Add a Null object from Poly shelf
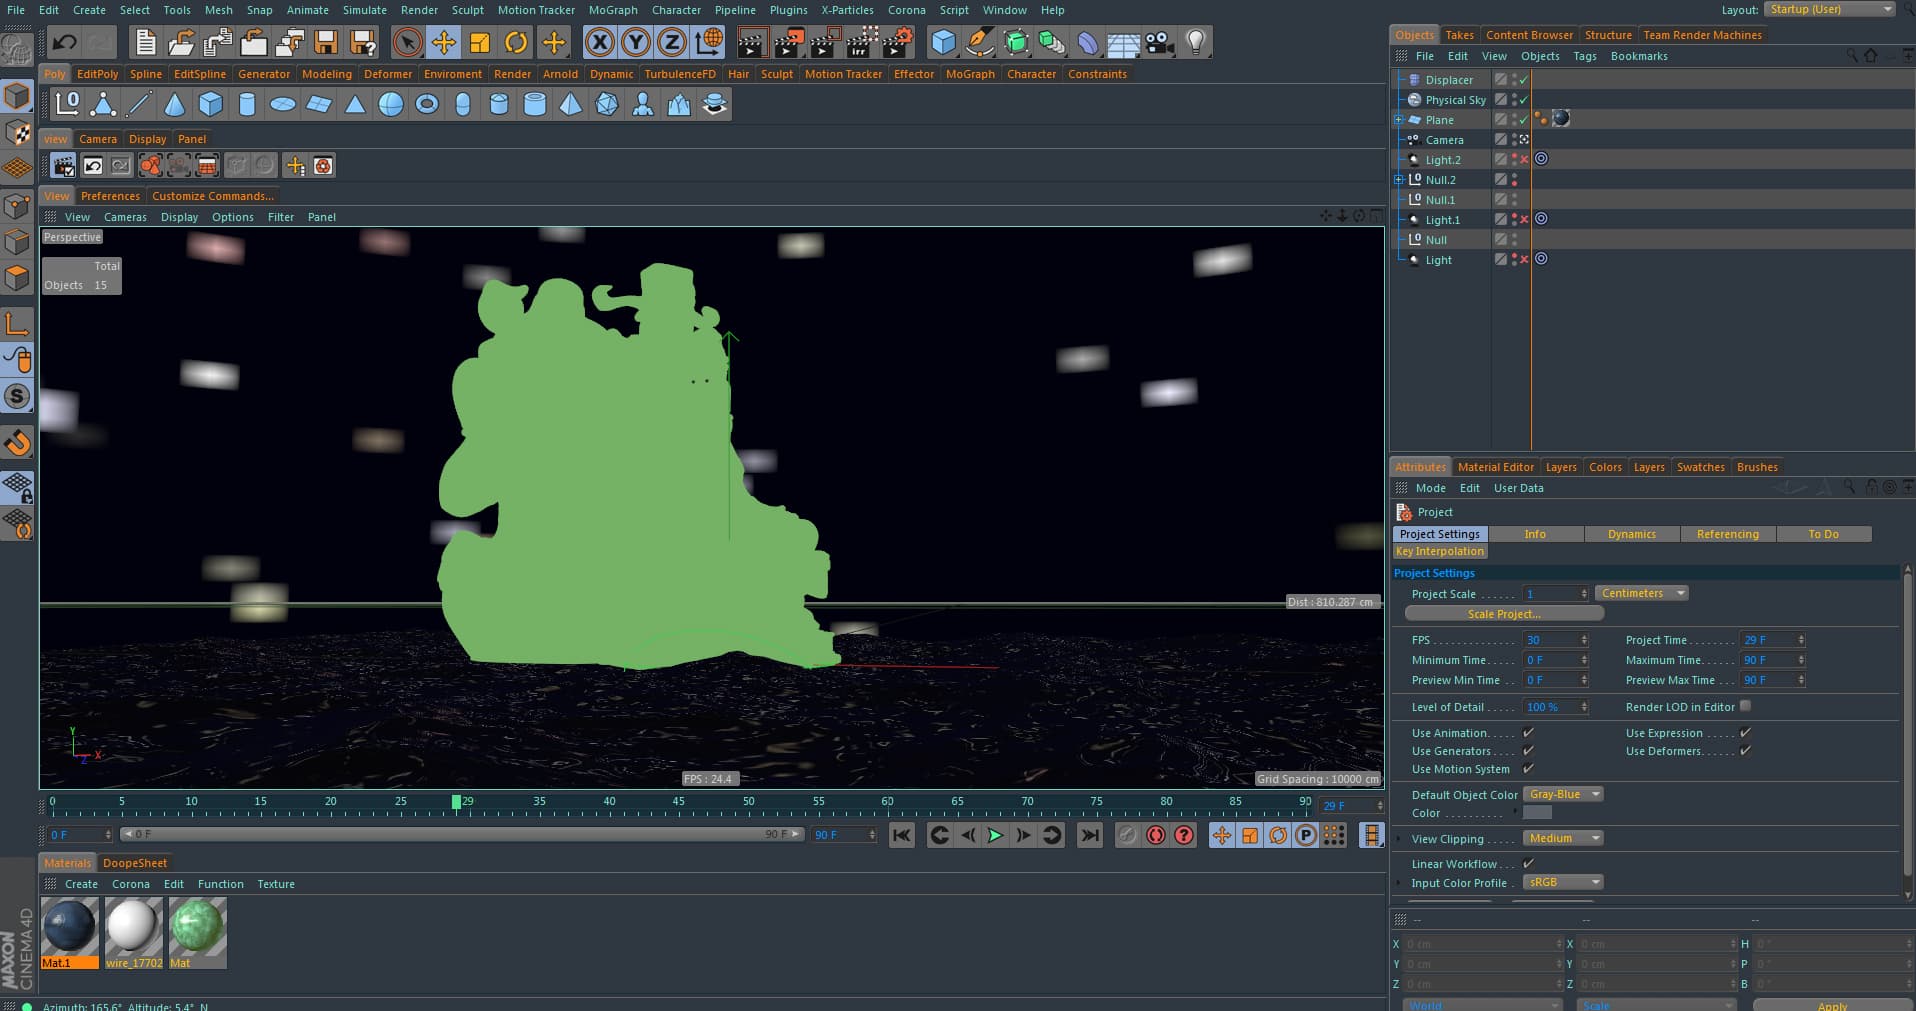The width and height of the screenshot is (1916, 1011). [67, 104]
